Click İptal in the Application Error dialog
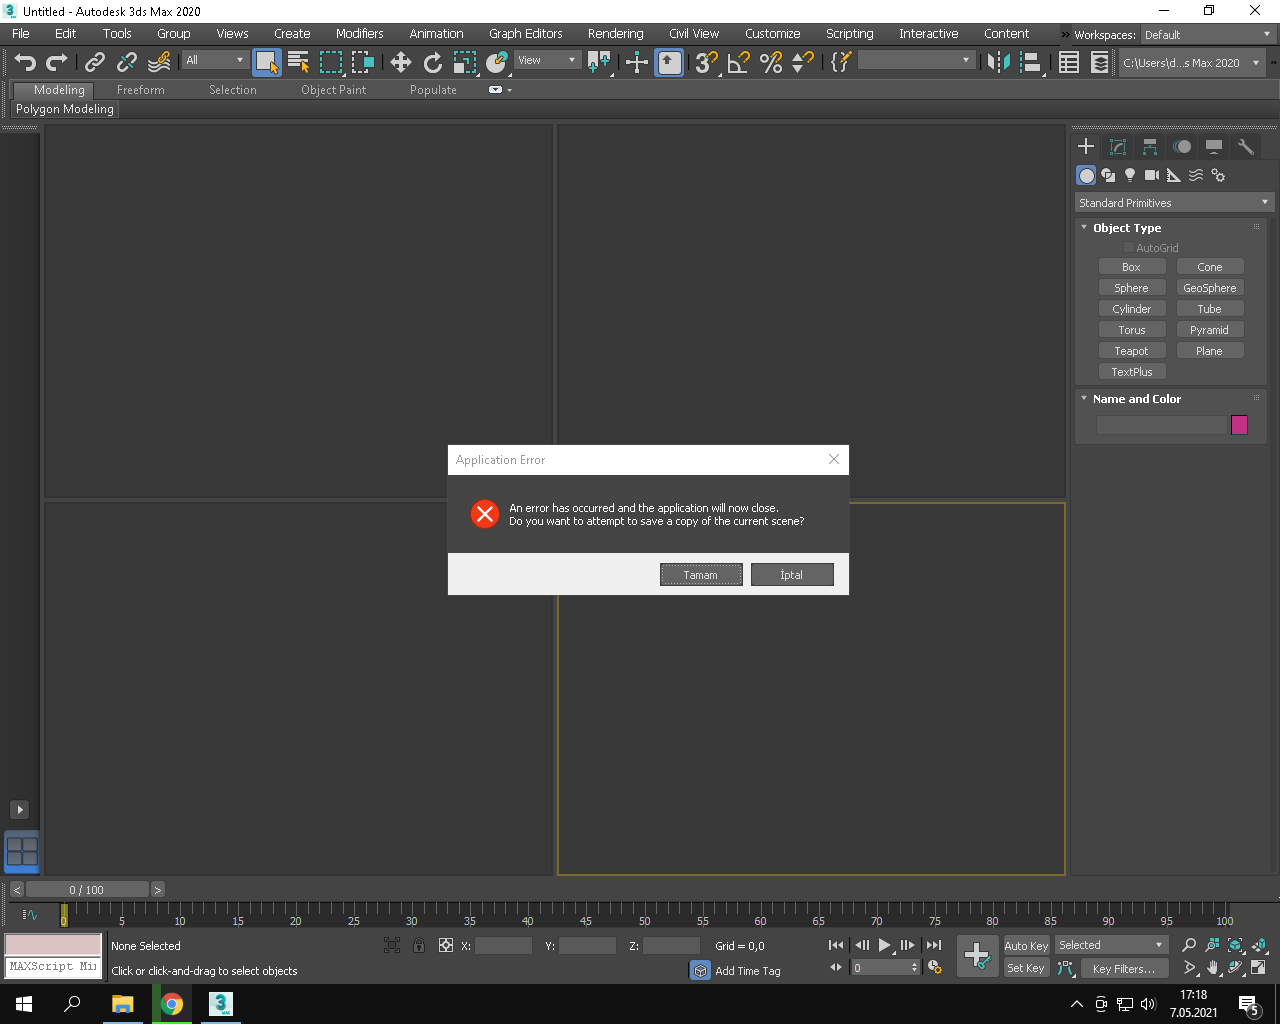 click(x=792, y=575)
